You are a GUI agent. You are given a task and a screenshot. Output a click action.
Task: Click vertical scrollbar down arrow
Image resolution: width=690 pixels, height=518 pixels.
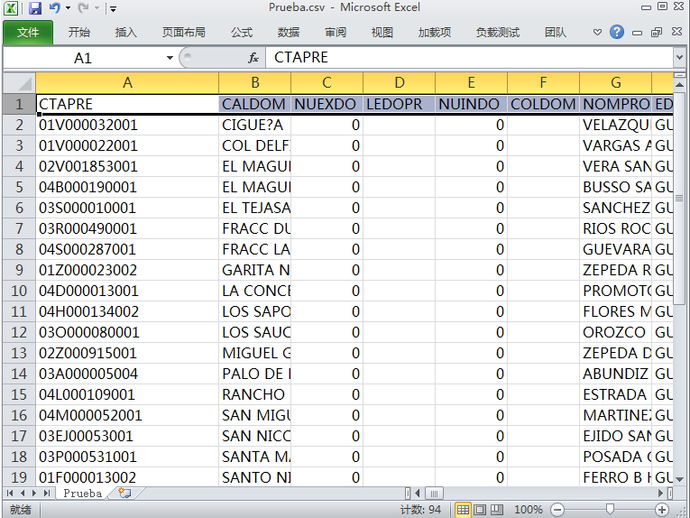pyautogui.click(x=680, y=479)
